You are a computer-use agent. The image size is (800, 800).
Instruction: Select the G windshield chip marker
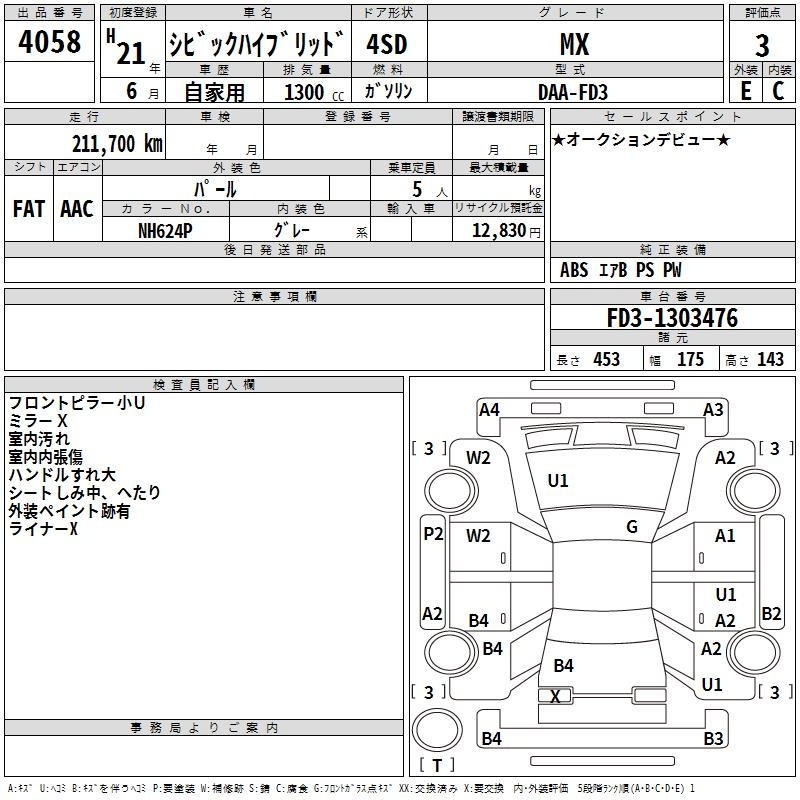click(632, 527)
